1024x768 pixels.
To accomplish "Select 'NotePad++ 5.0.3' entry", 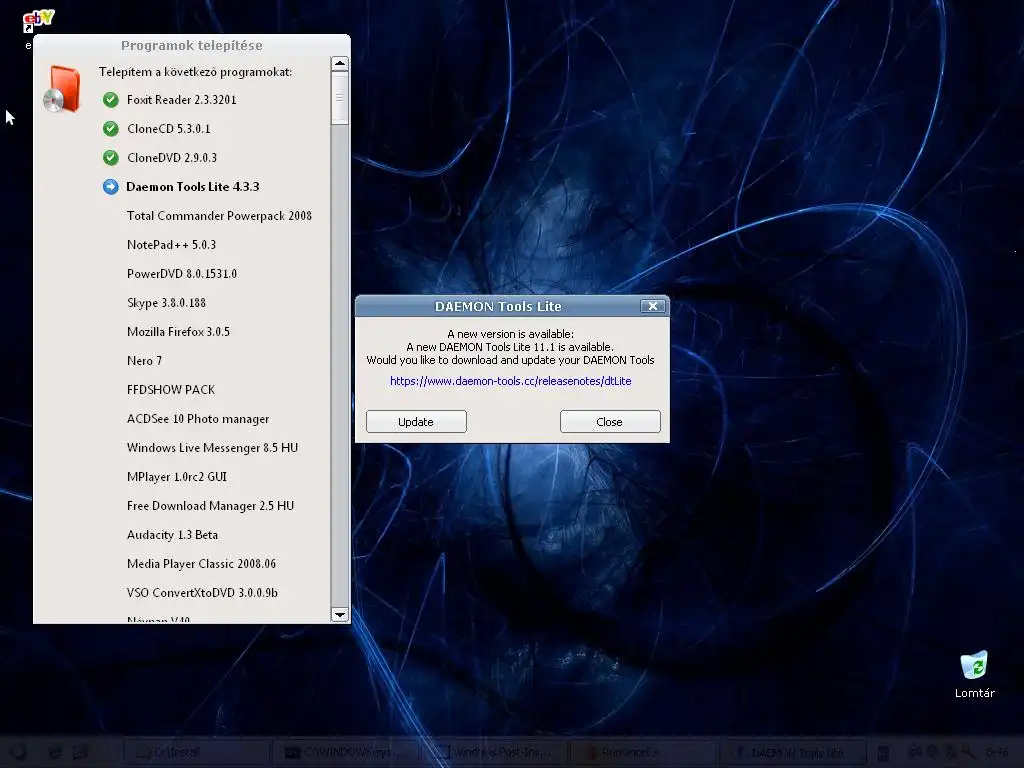I will (171, 245).
